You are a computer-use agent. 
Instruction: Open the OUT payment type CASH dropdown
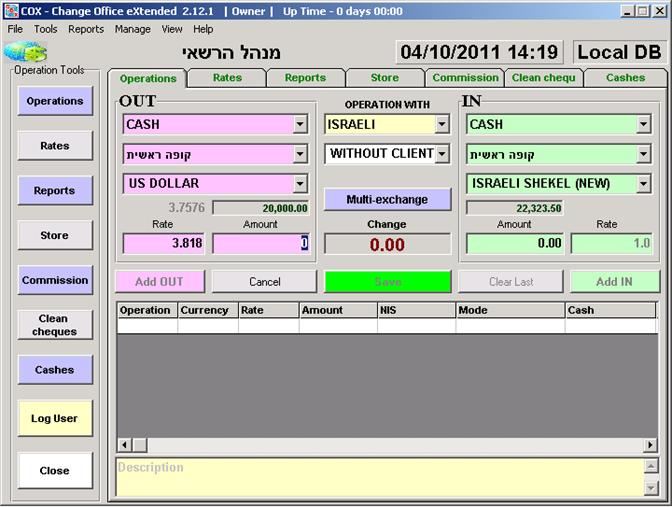299,125
